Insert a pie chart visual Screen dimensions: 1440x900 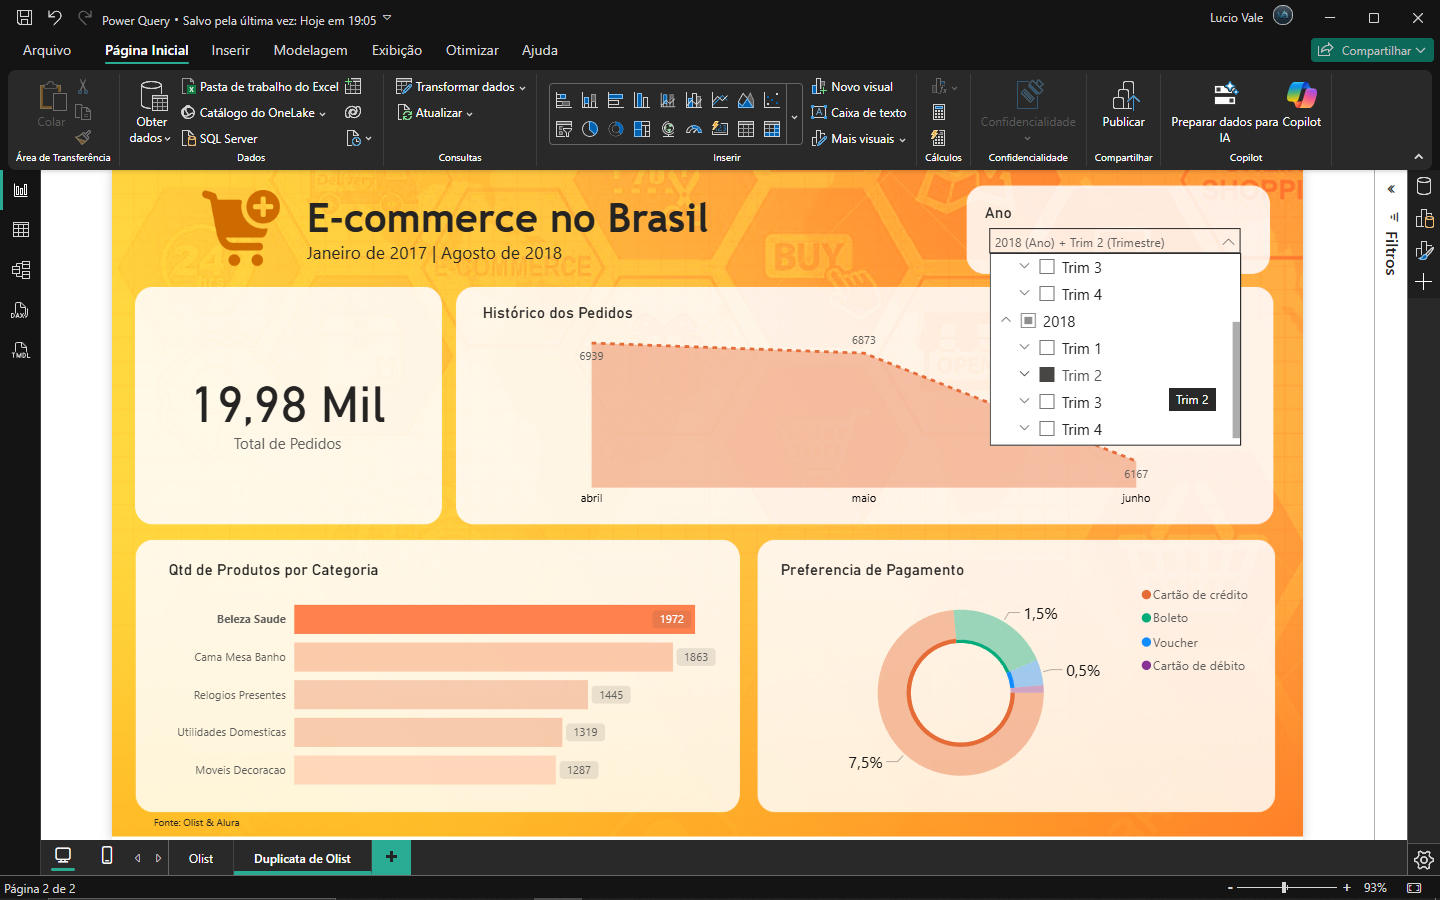pyautogui.click(x=590, y=129)
